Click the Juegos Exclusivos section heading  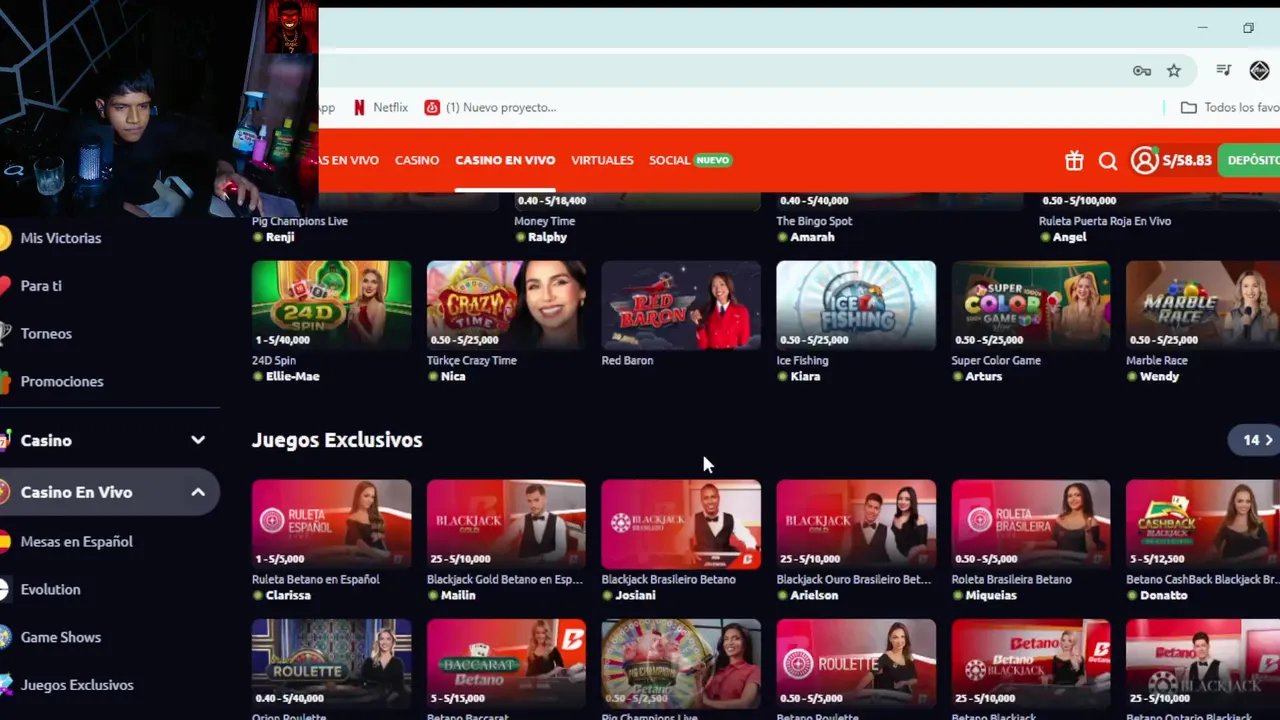pos(337,440)
